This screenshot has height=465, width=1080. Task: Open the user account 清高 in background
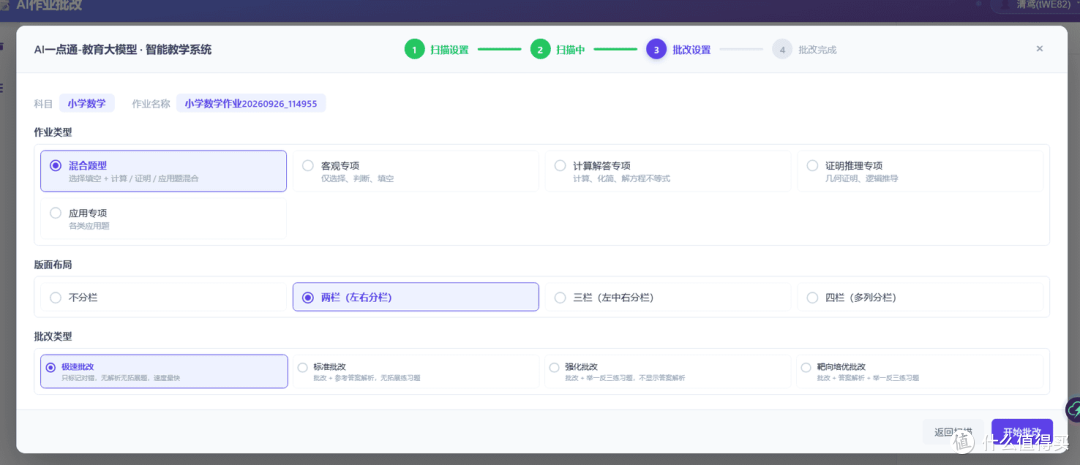click(1037, 5)
